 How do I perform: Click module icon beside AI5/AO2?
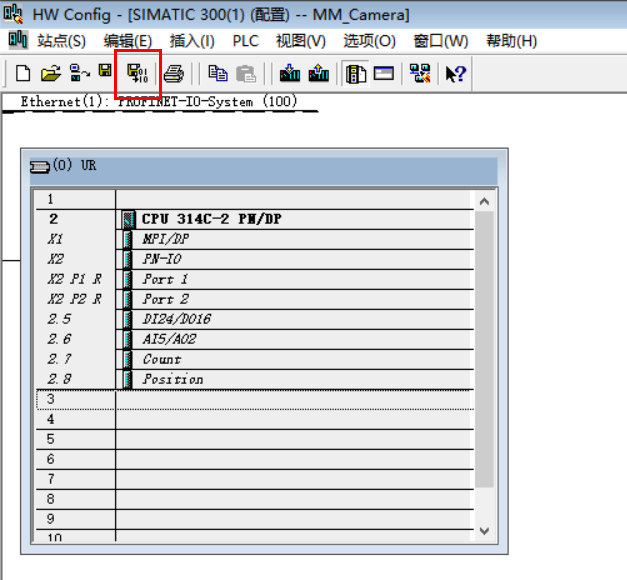(127, 339)
